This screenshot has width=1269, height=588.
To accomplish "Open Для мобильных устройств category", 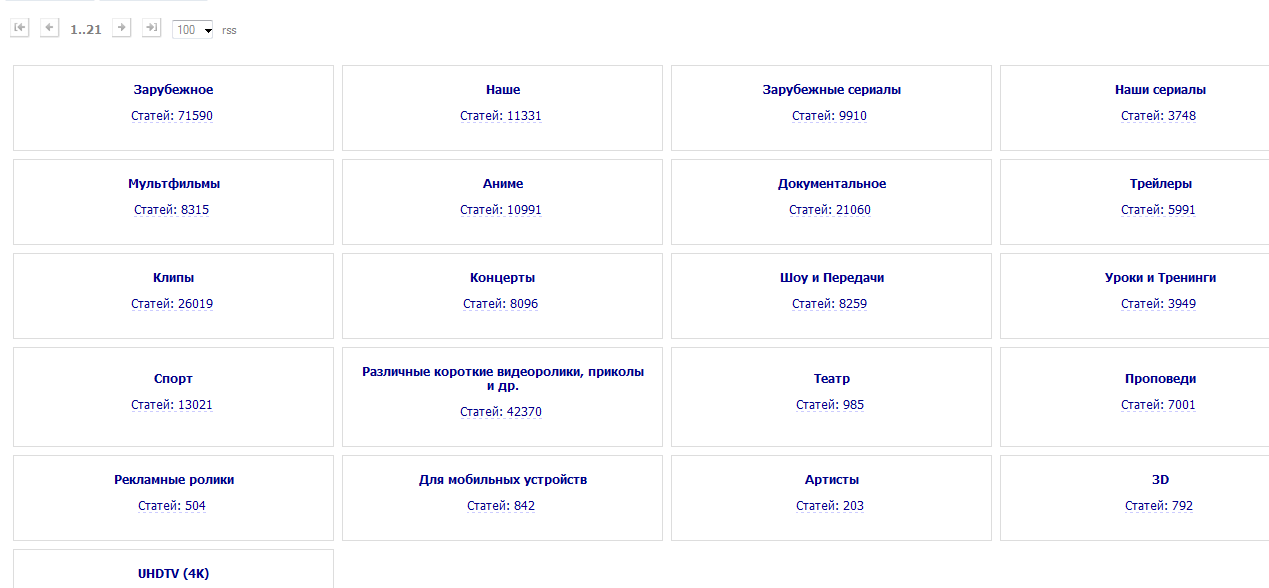I will [x=502, y=480].
